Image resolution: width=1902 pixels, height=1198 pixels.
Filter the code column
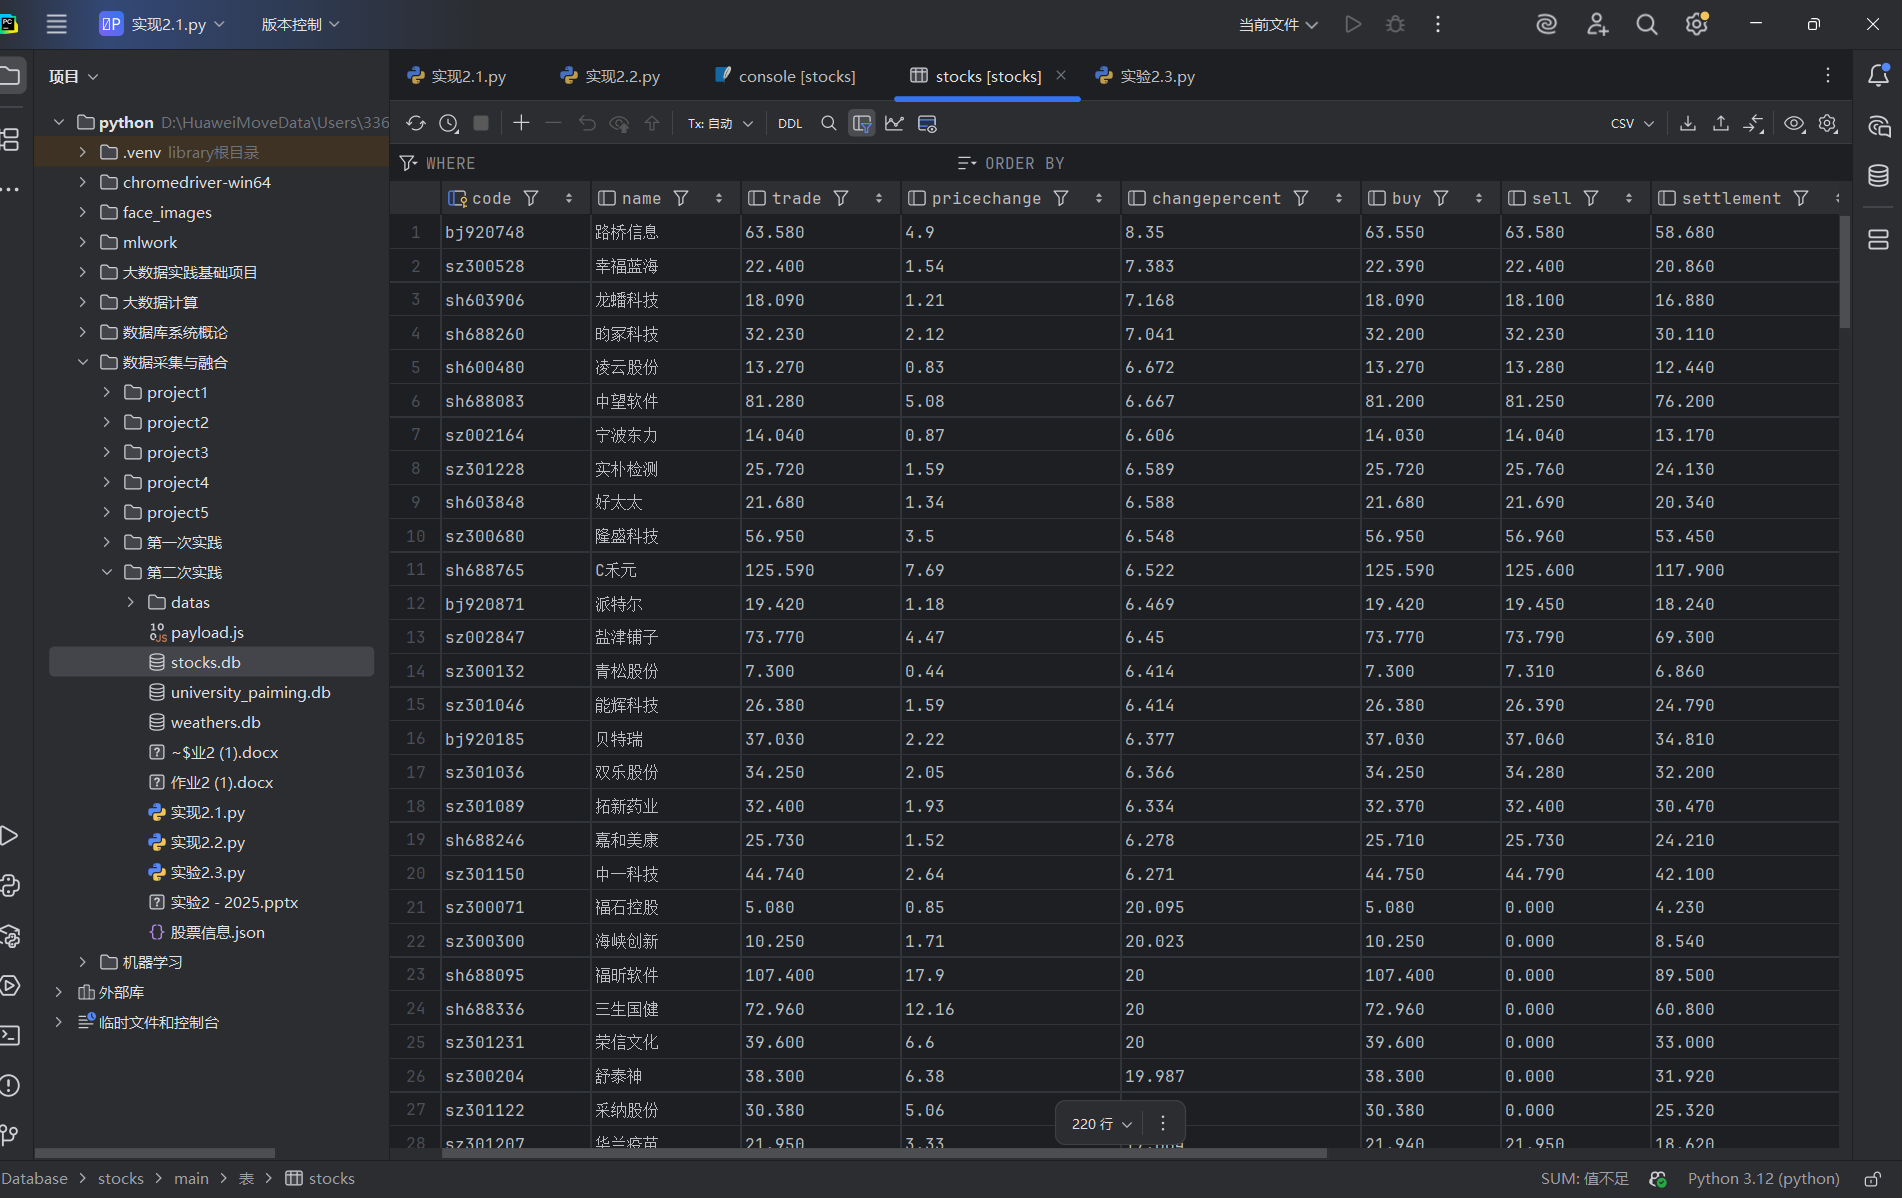[x=532, y=198]
